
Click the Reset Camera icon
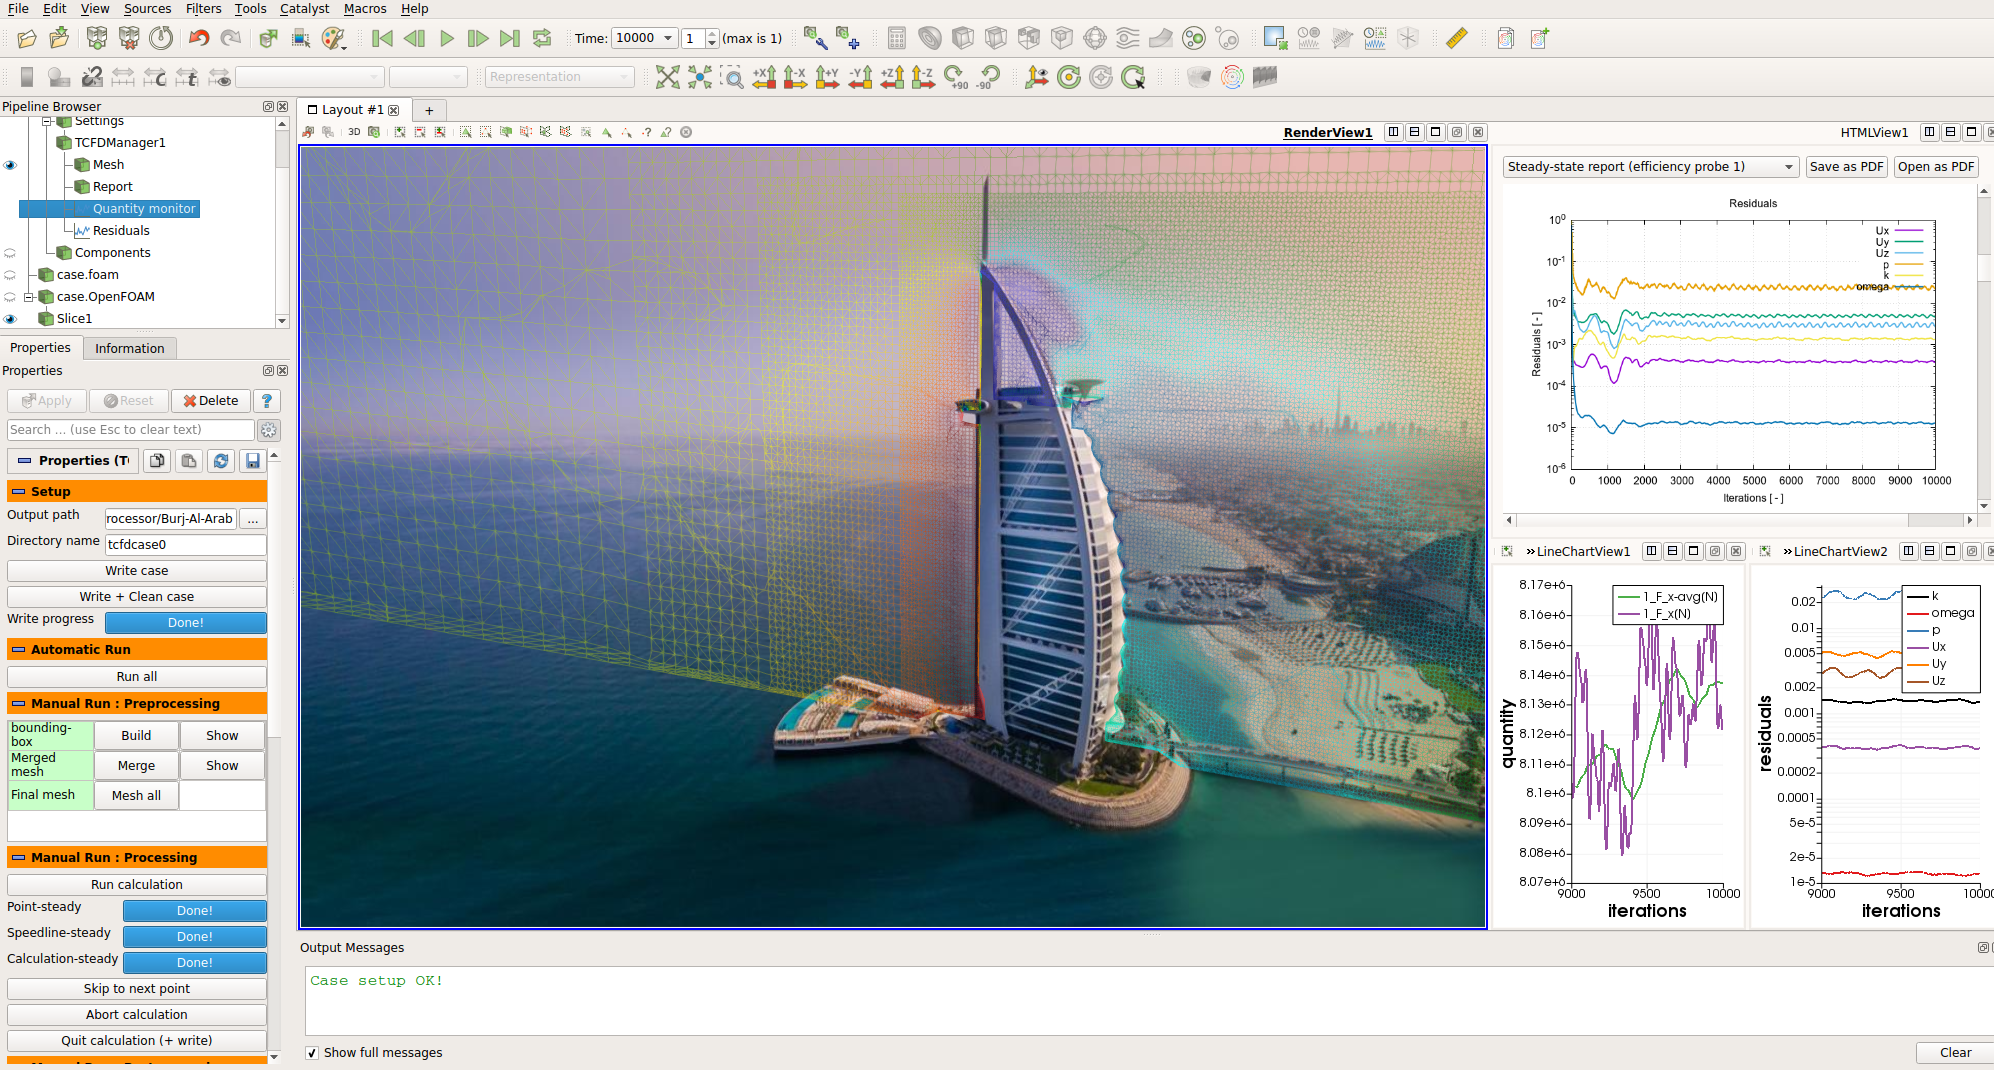[667, 77]
